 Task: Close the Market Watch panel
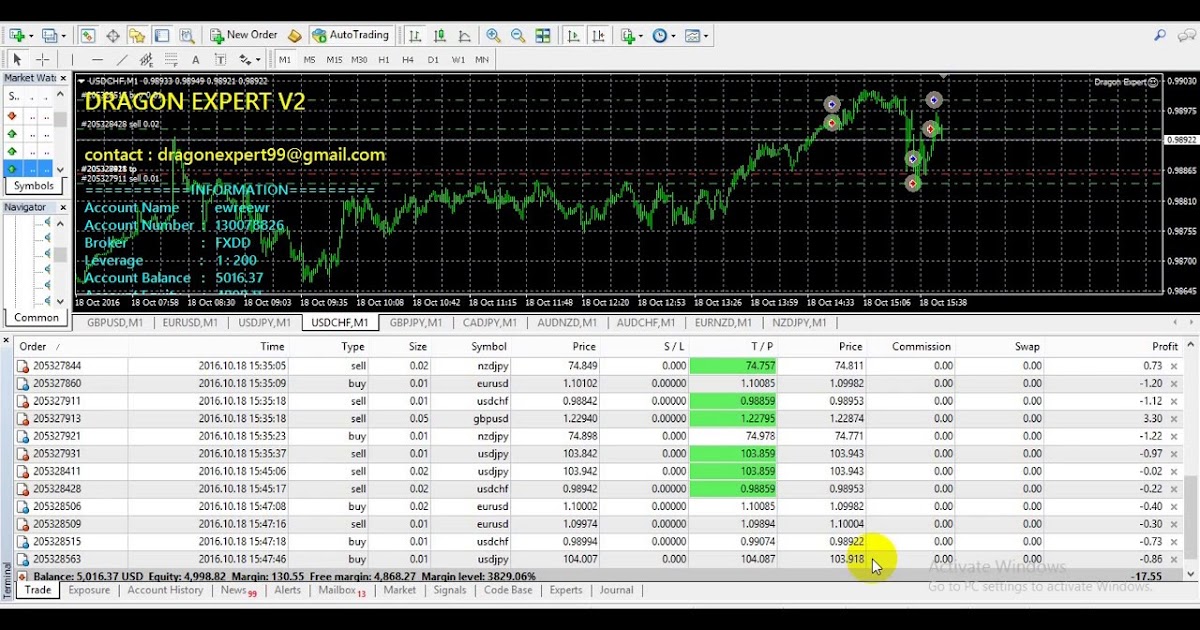(x=63, y=78)
